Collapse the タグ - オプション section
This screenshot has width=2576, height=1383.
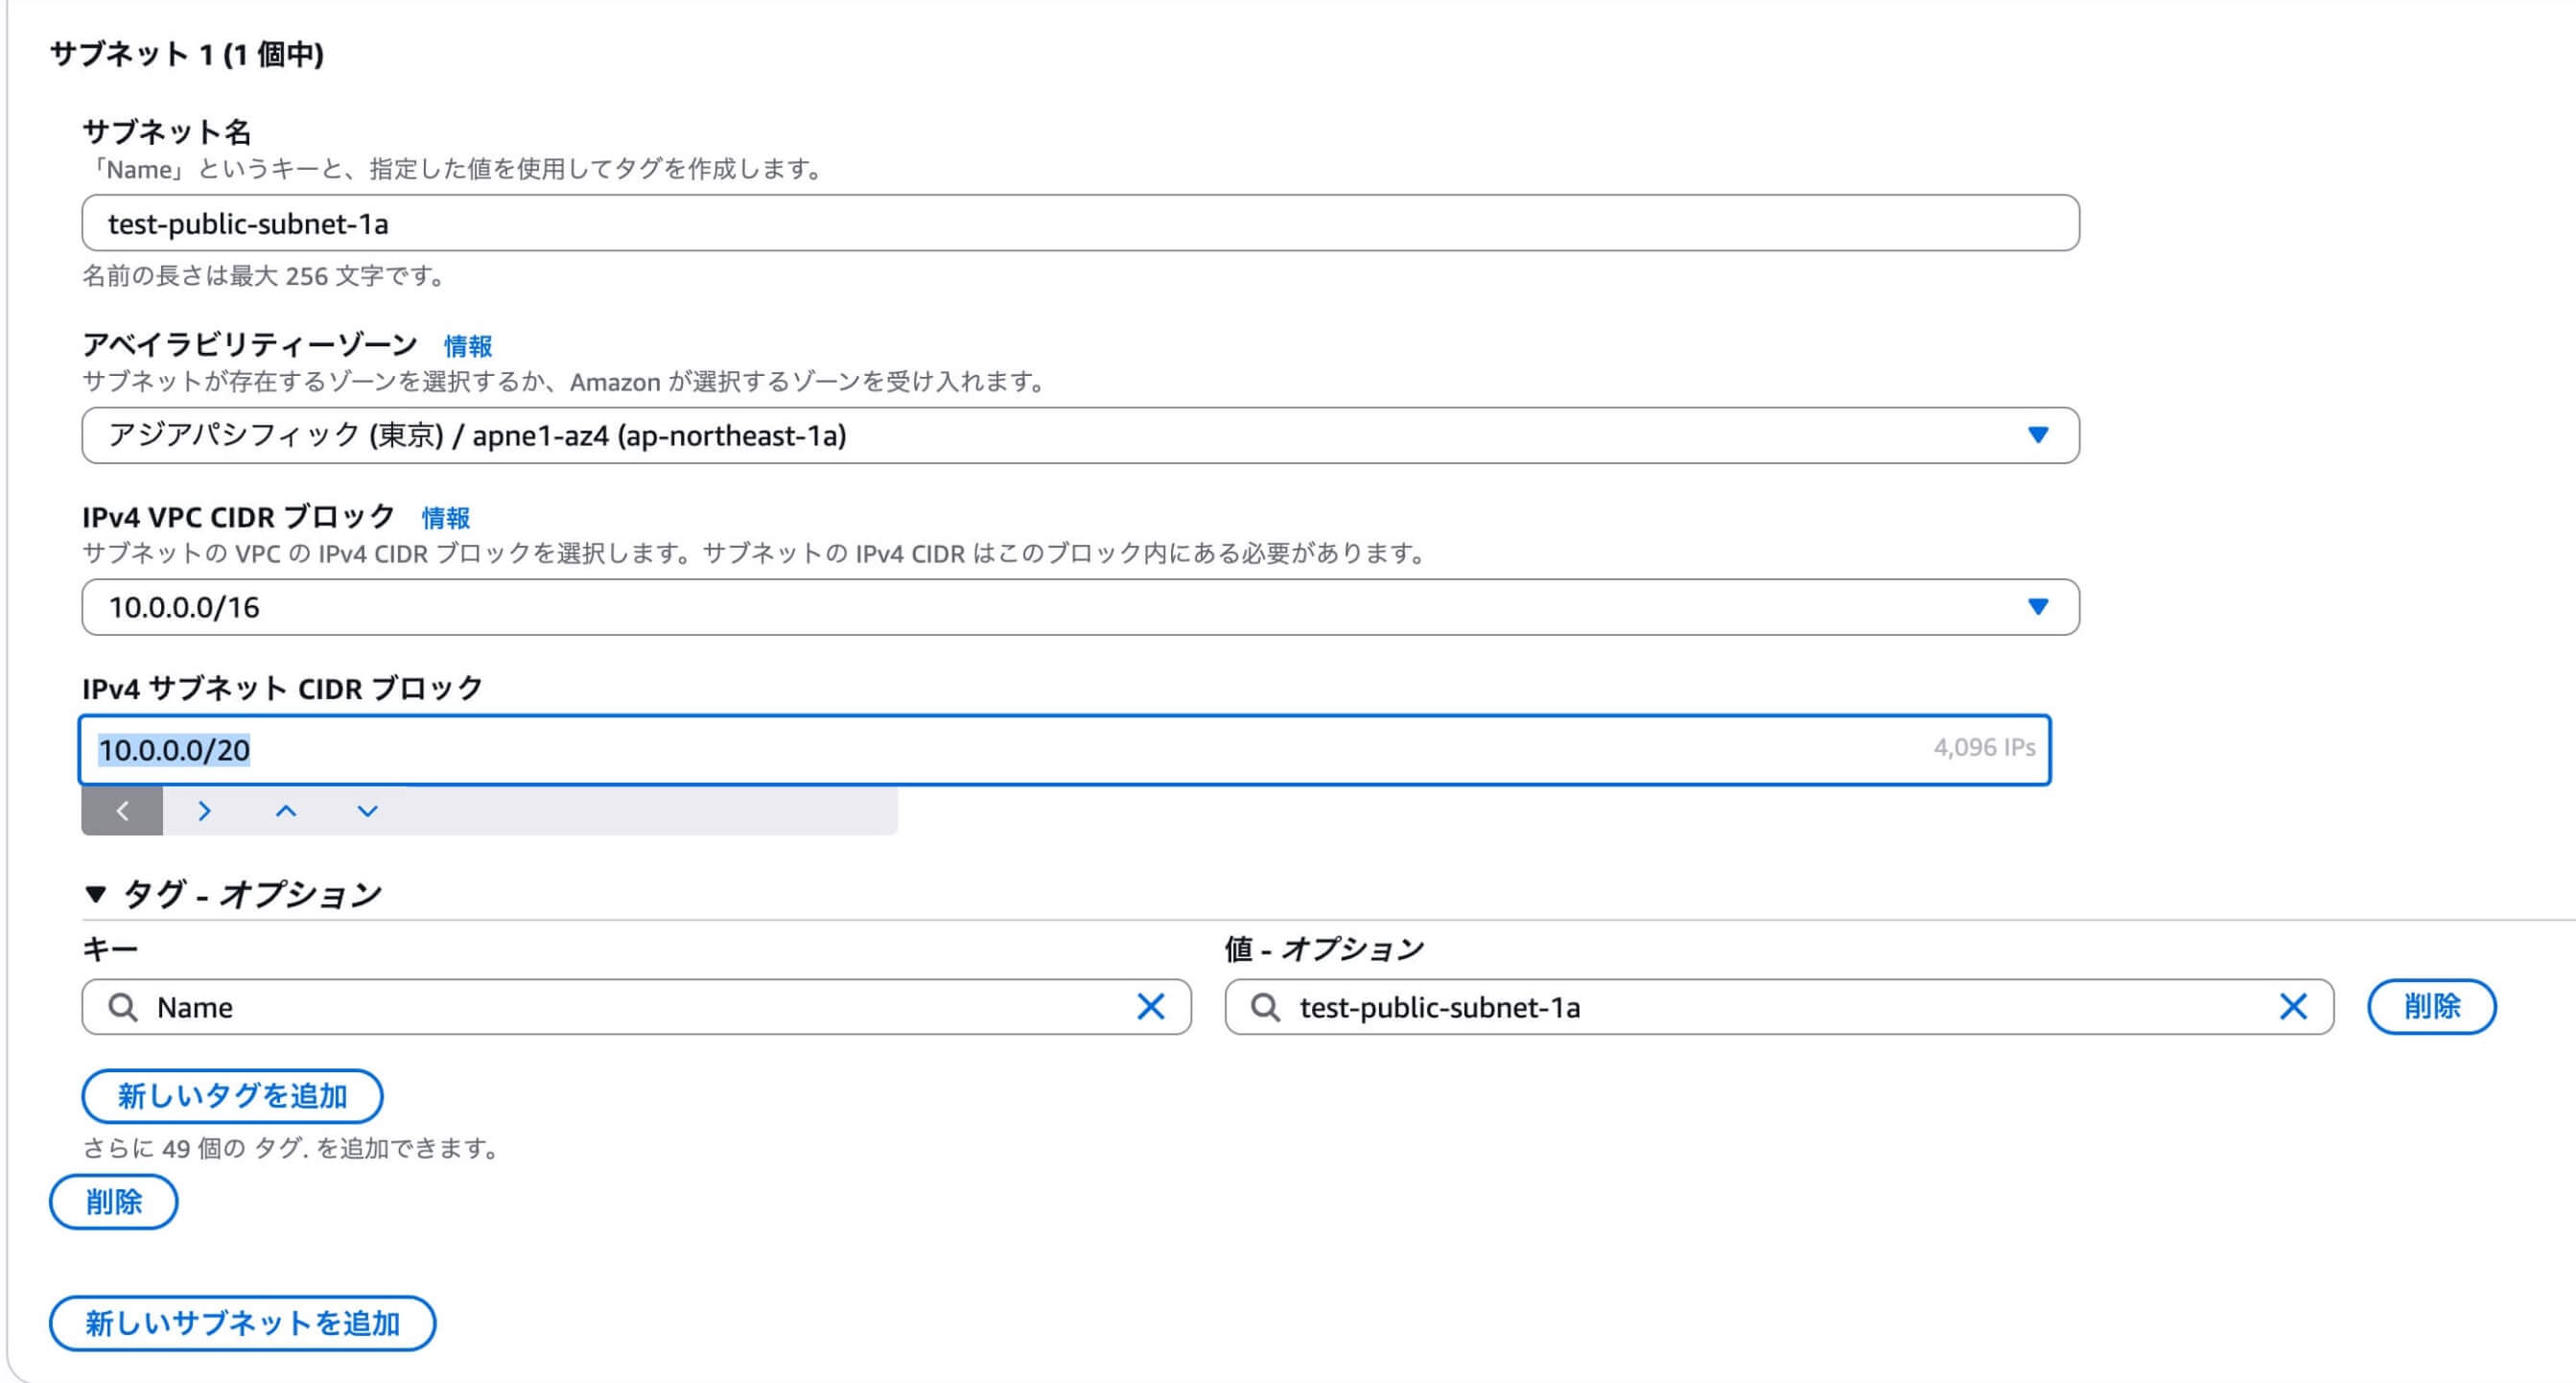pos(97,893)
